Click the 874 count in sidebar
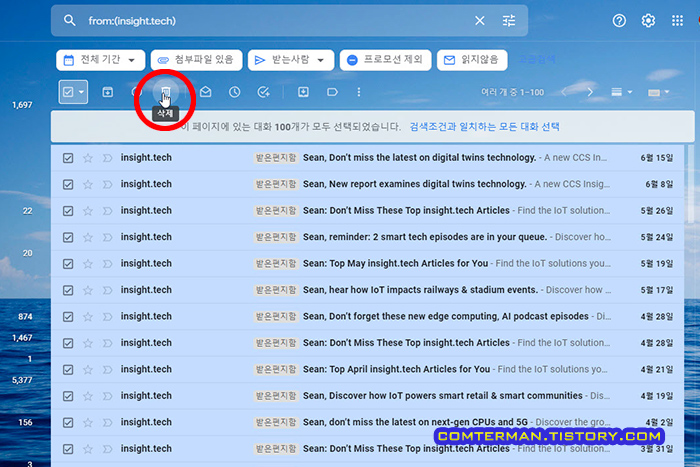Viewport: 700px width, 467px height. coord(25,317)
